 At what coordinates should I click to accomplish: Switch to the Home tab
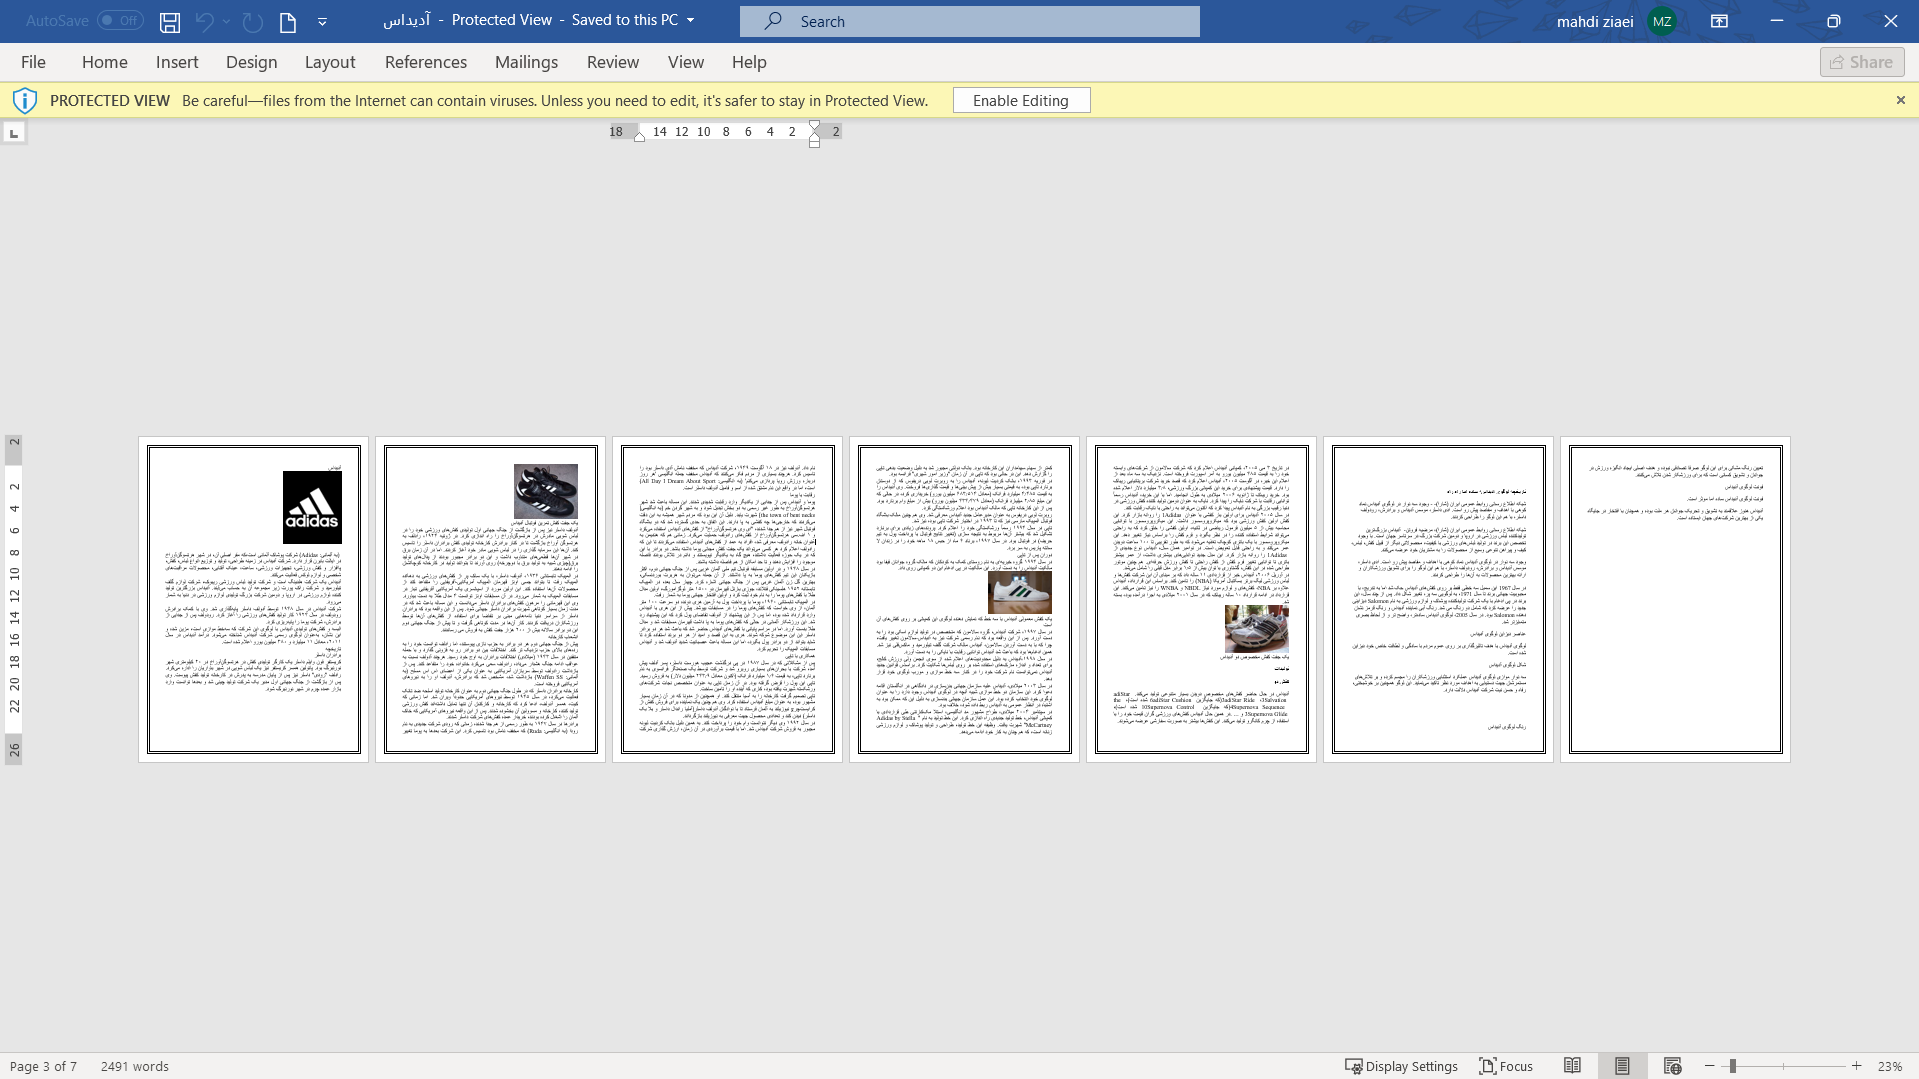click(x=104, y=62)
